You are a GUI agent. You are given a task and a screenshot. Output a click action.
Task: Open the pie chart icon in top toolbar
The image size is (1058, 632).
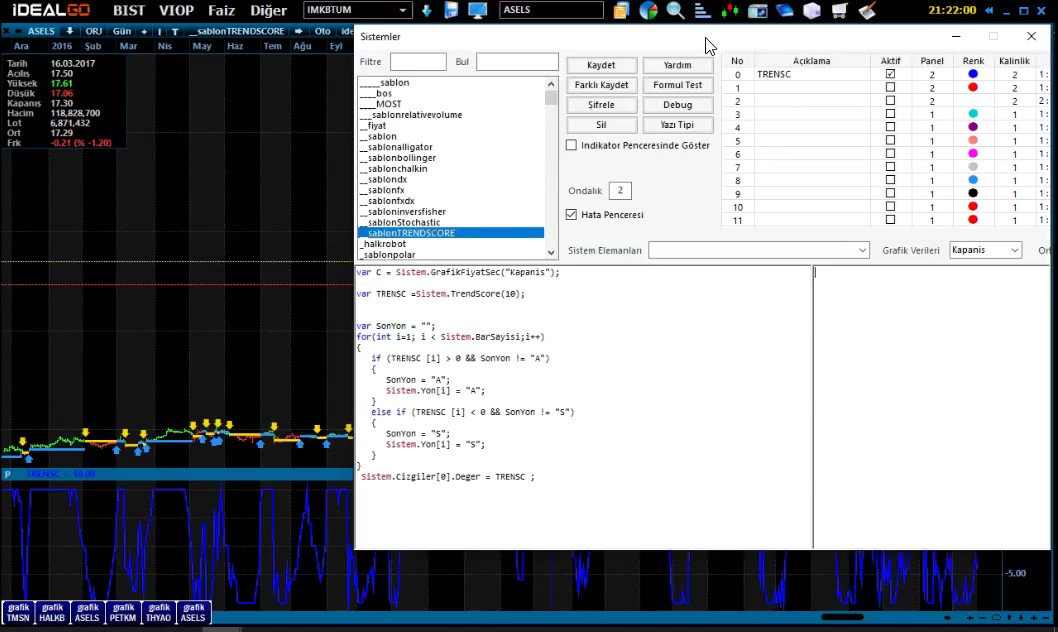(648, 10)
